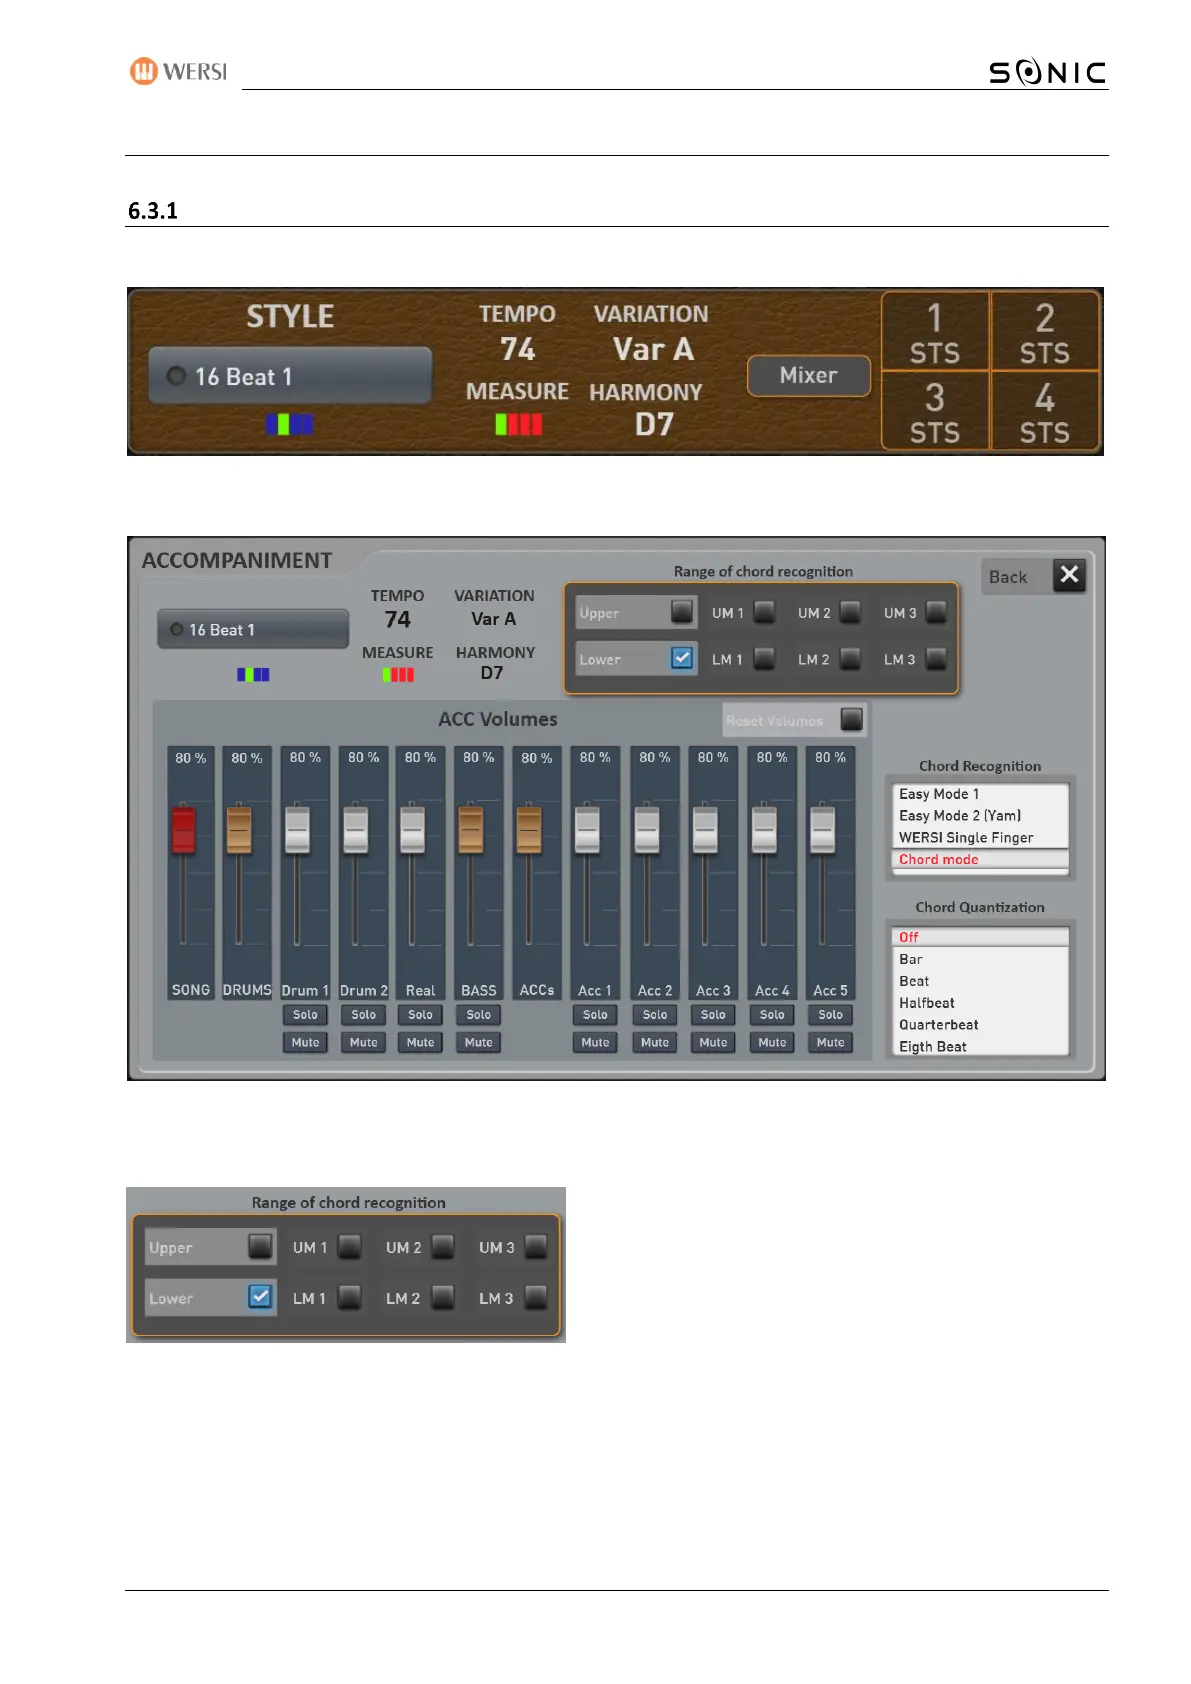Click the WERSI logo in page header

178,71
